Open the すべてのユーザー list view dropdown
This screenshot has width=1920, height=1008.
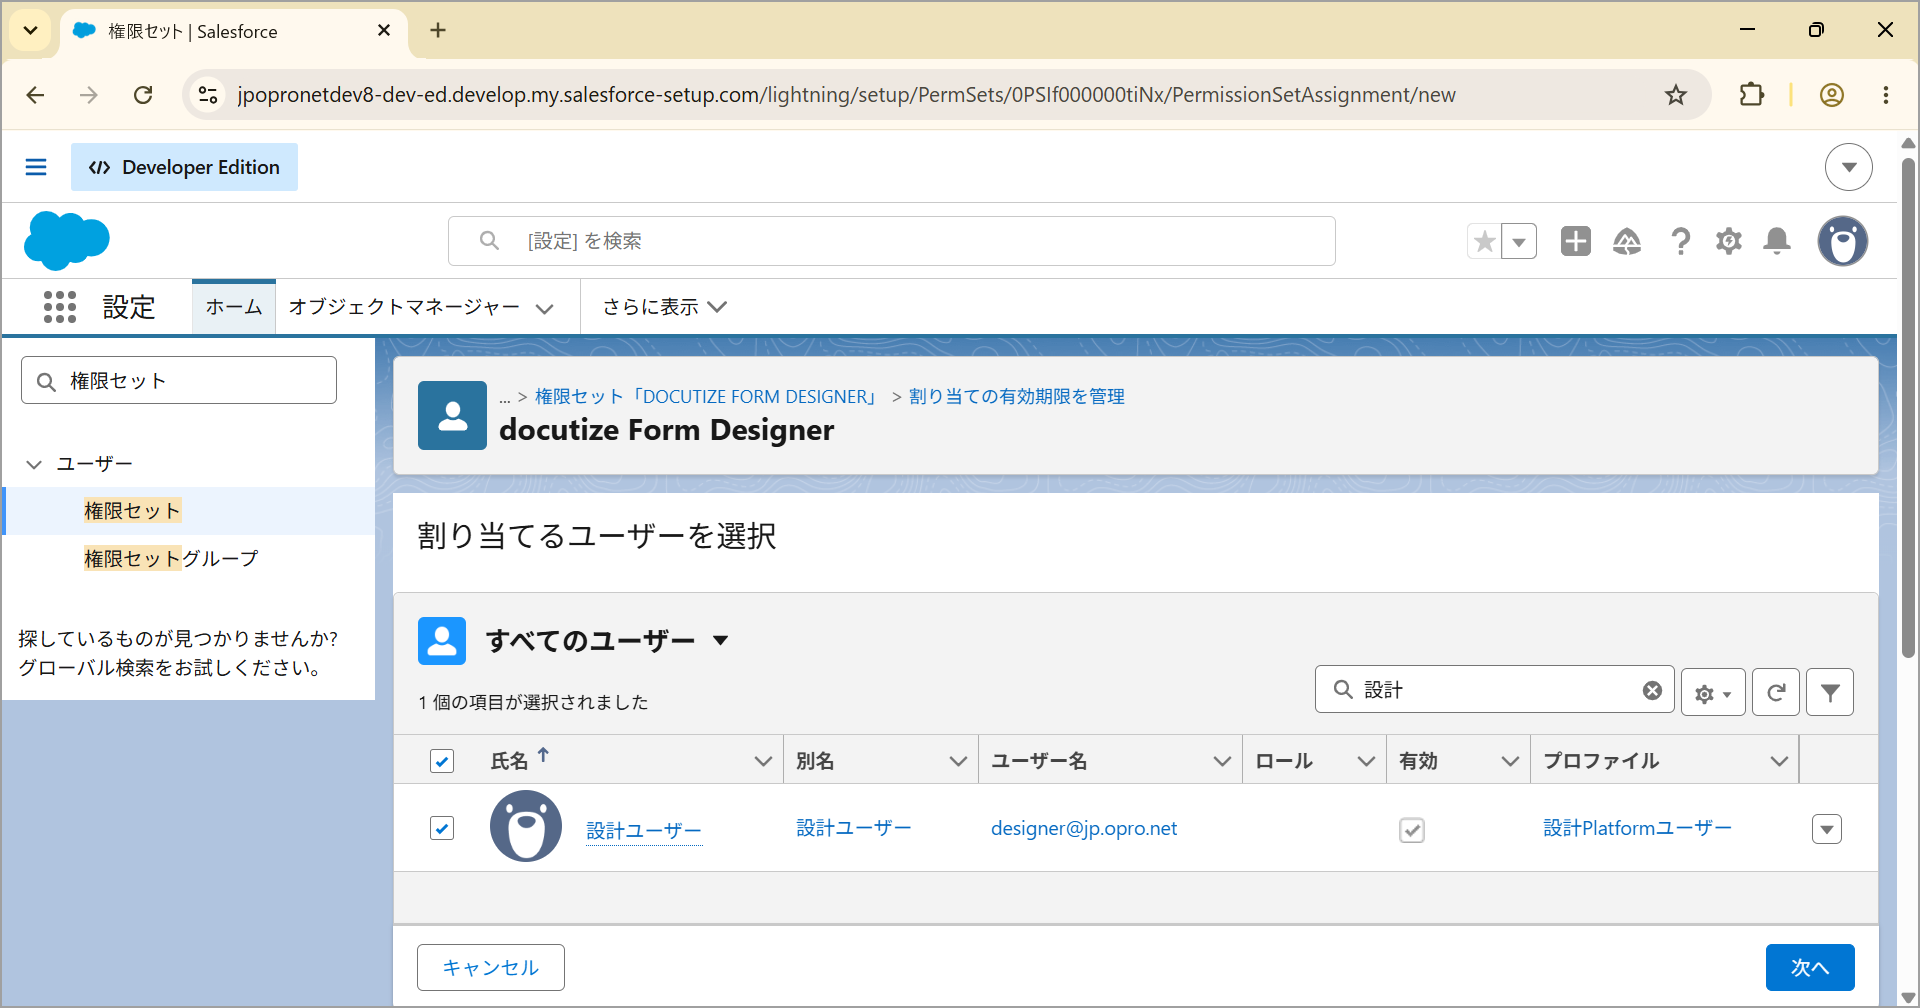coord(721,641)
